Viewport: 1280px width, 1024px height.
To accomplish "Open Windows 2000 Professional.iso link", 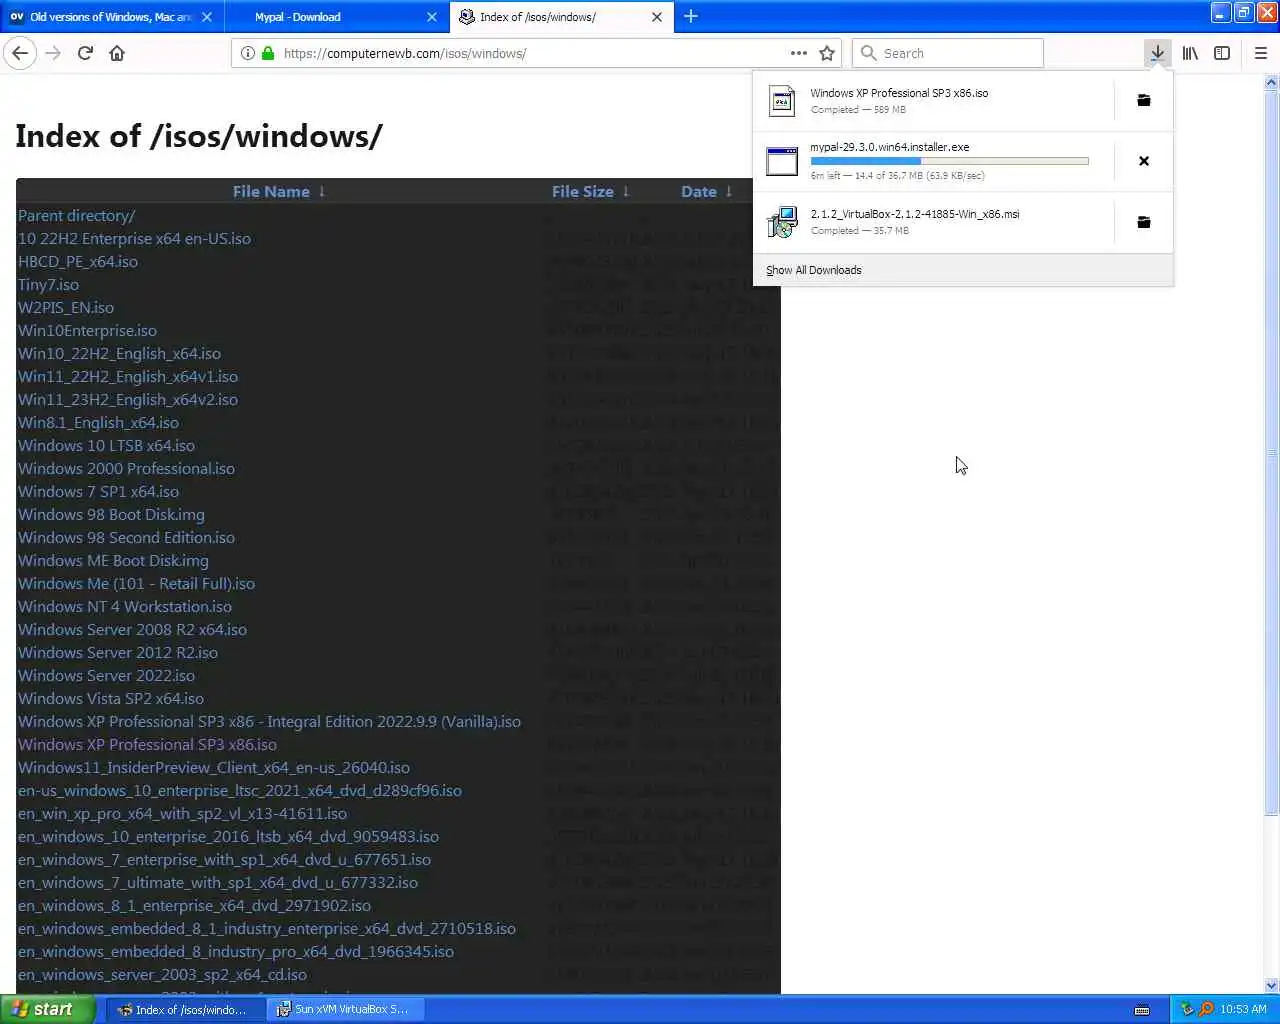I will [x=126, y=468].
